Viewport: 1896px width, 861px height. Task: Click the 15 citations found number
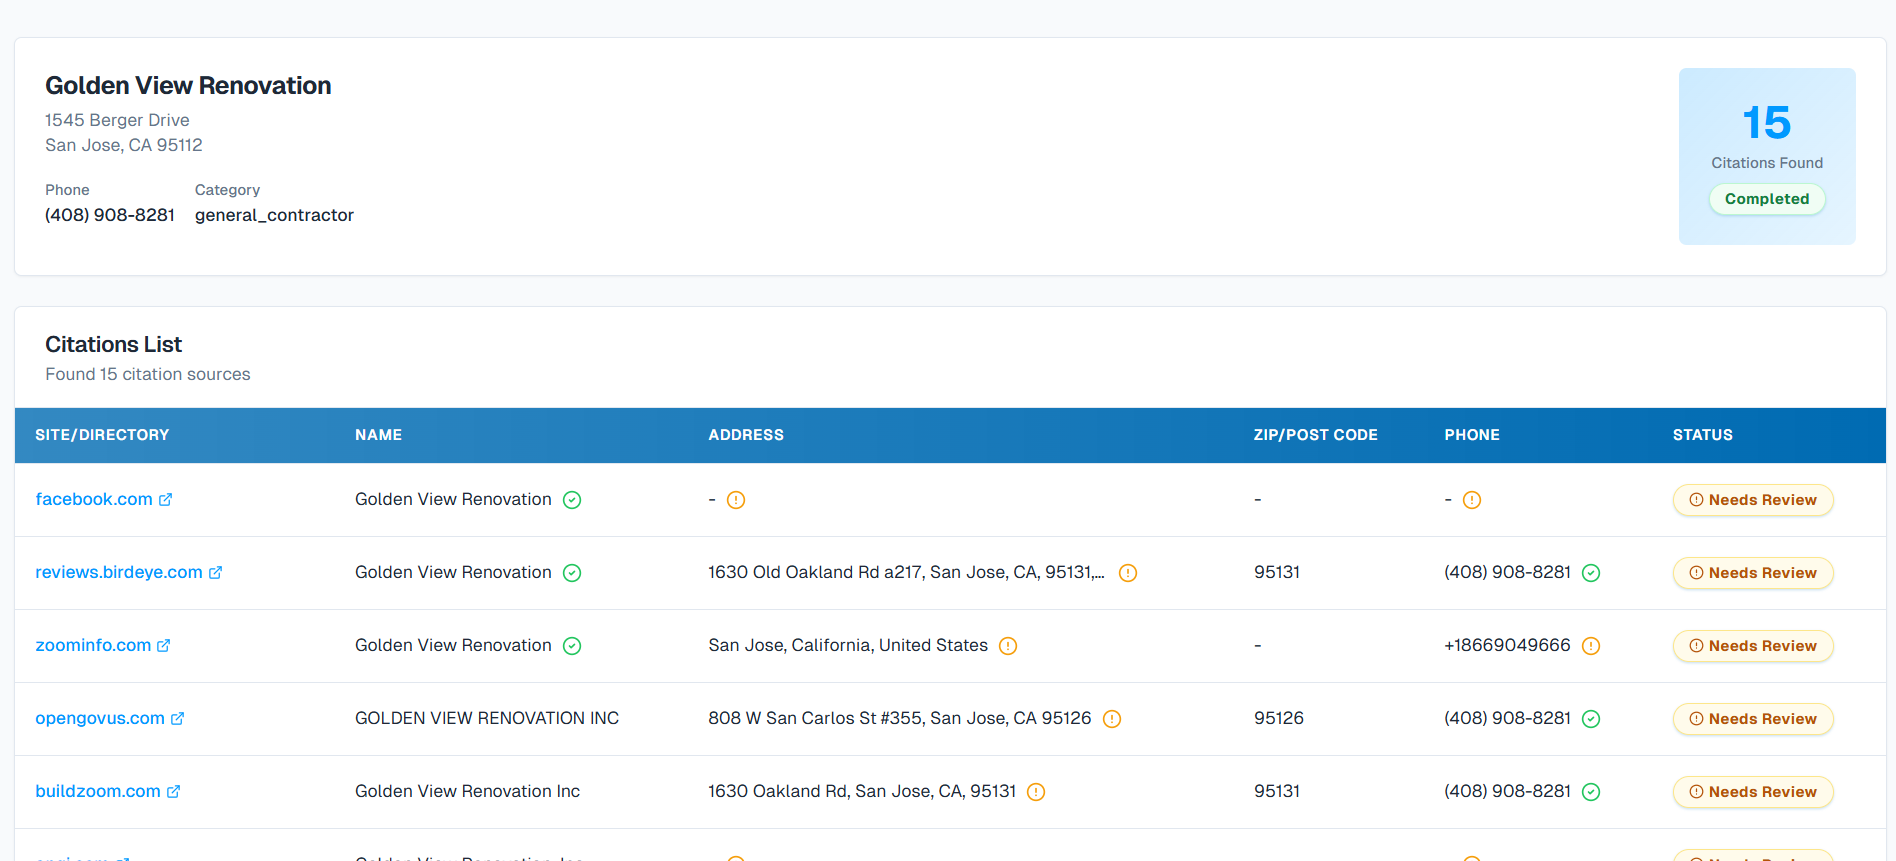1767,123
